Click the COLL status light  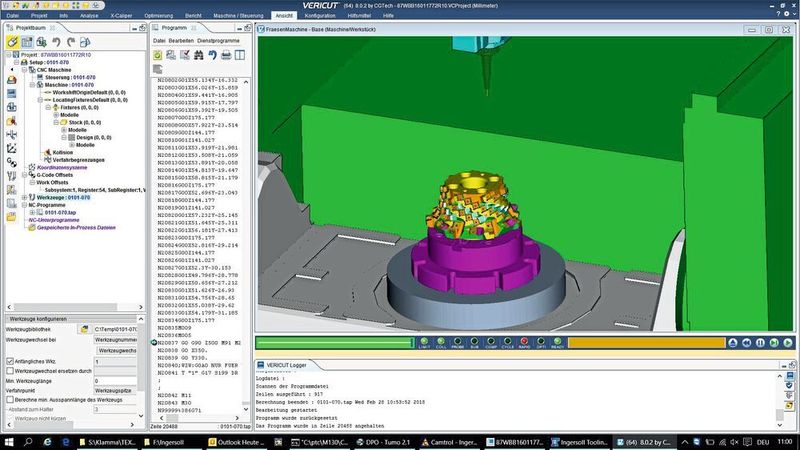(441, 342)
